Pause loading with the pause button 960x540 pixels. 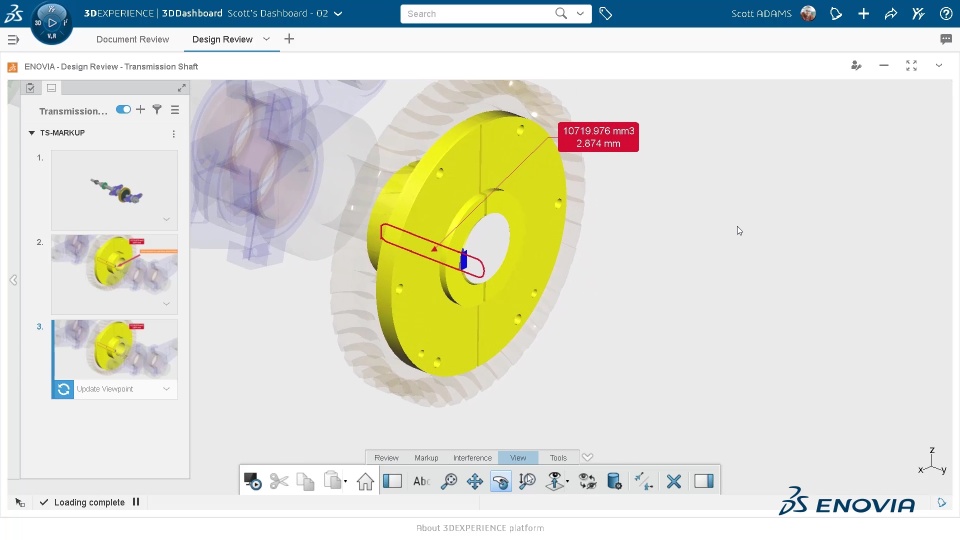tap(136, 502)
